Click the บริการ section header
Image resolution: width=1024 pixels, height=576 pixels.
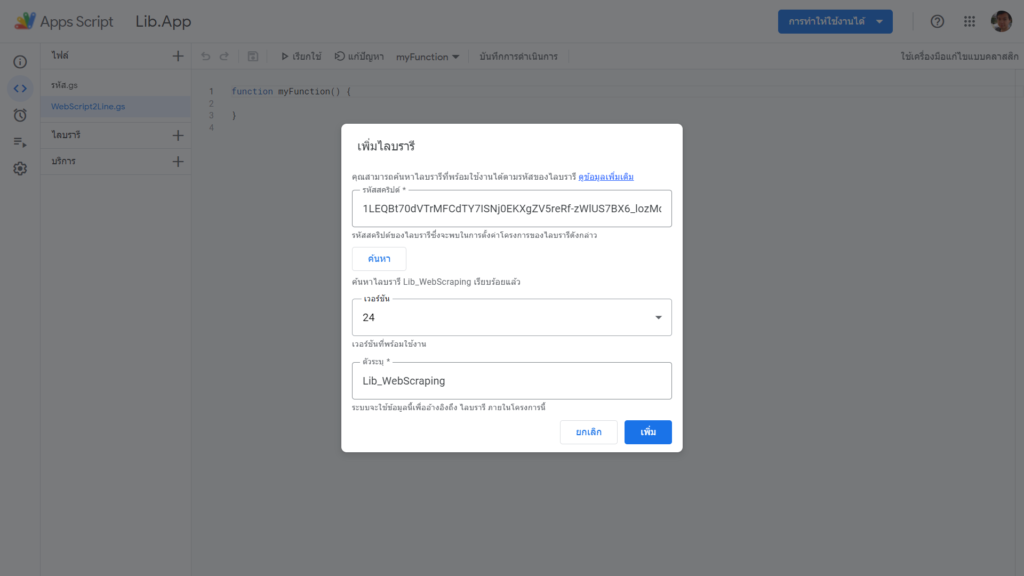tap(63, 161)
